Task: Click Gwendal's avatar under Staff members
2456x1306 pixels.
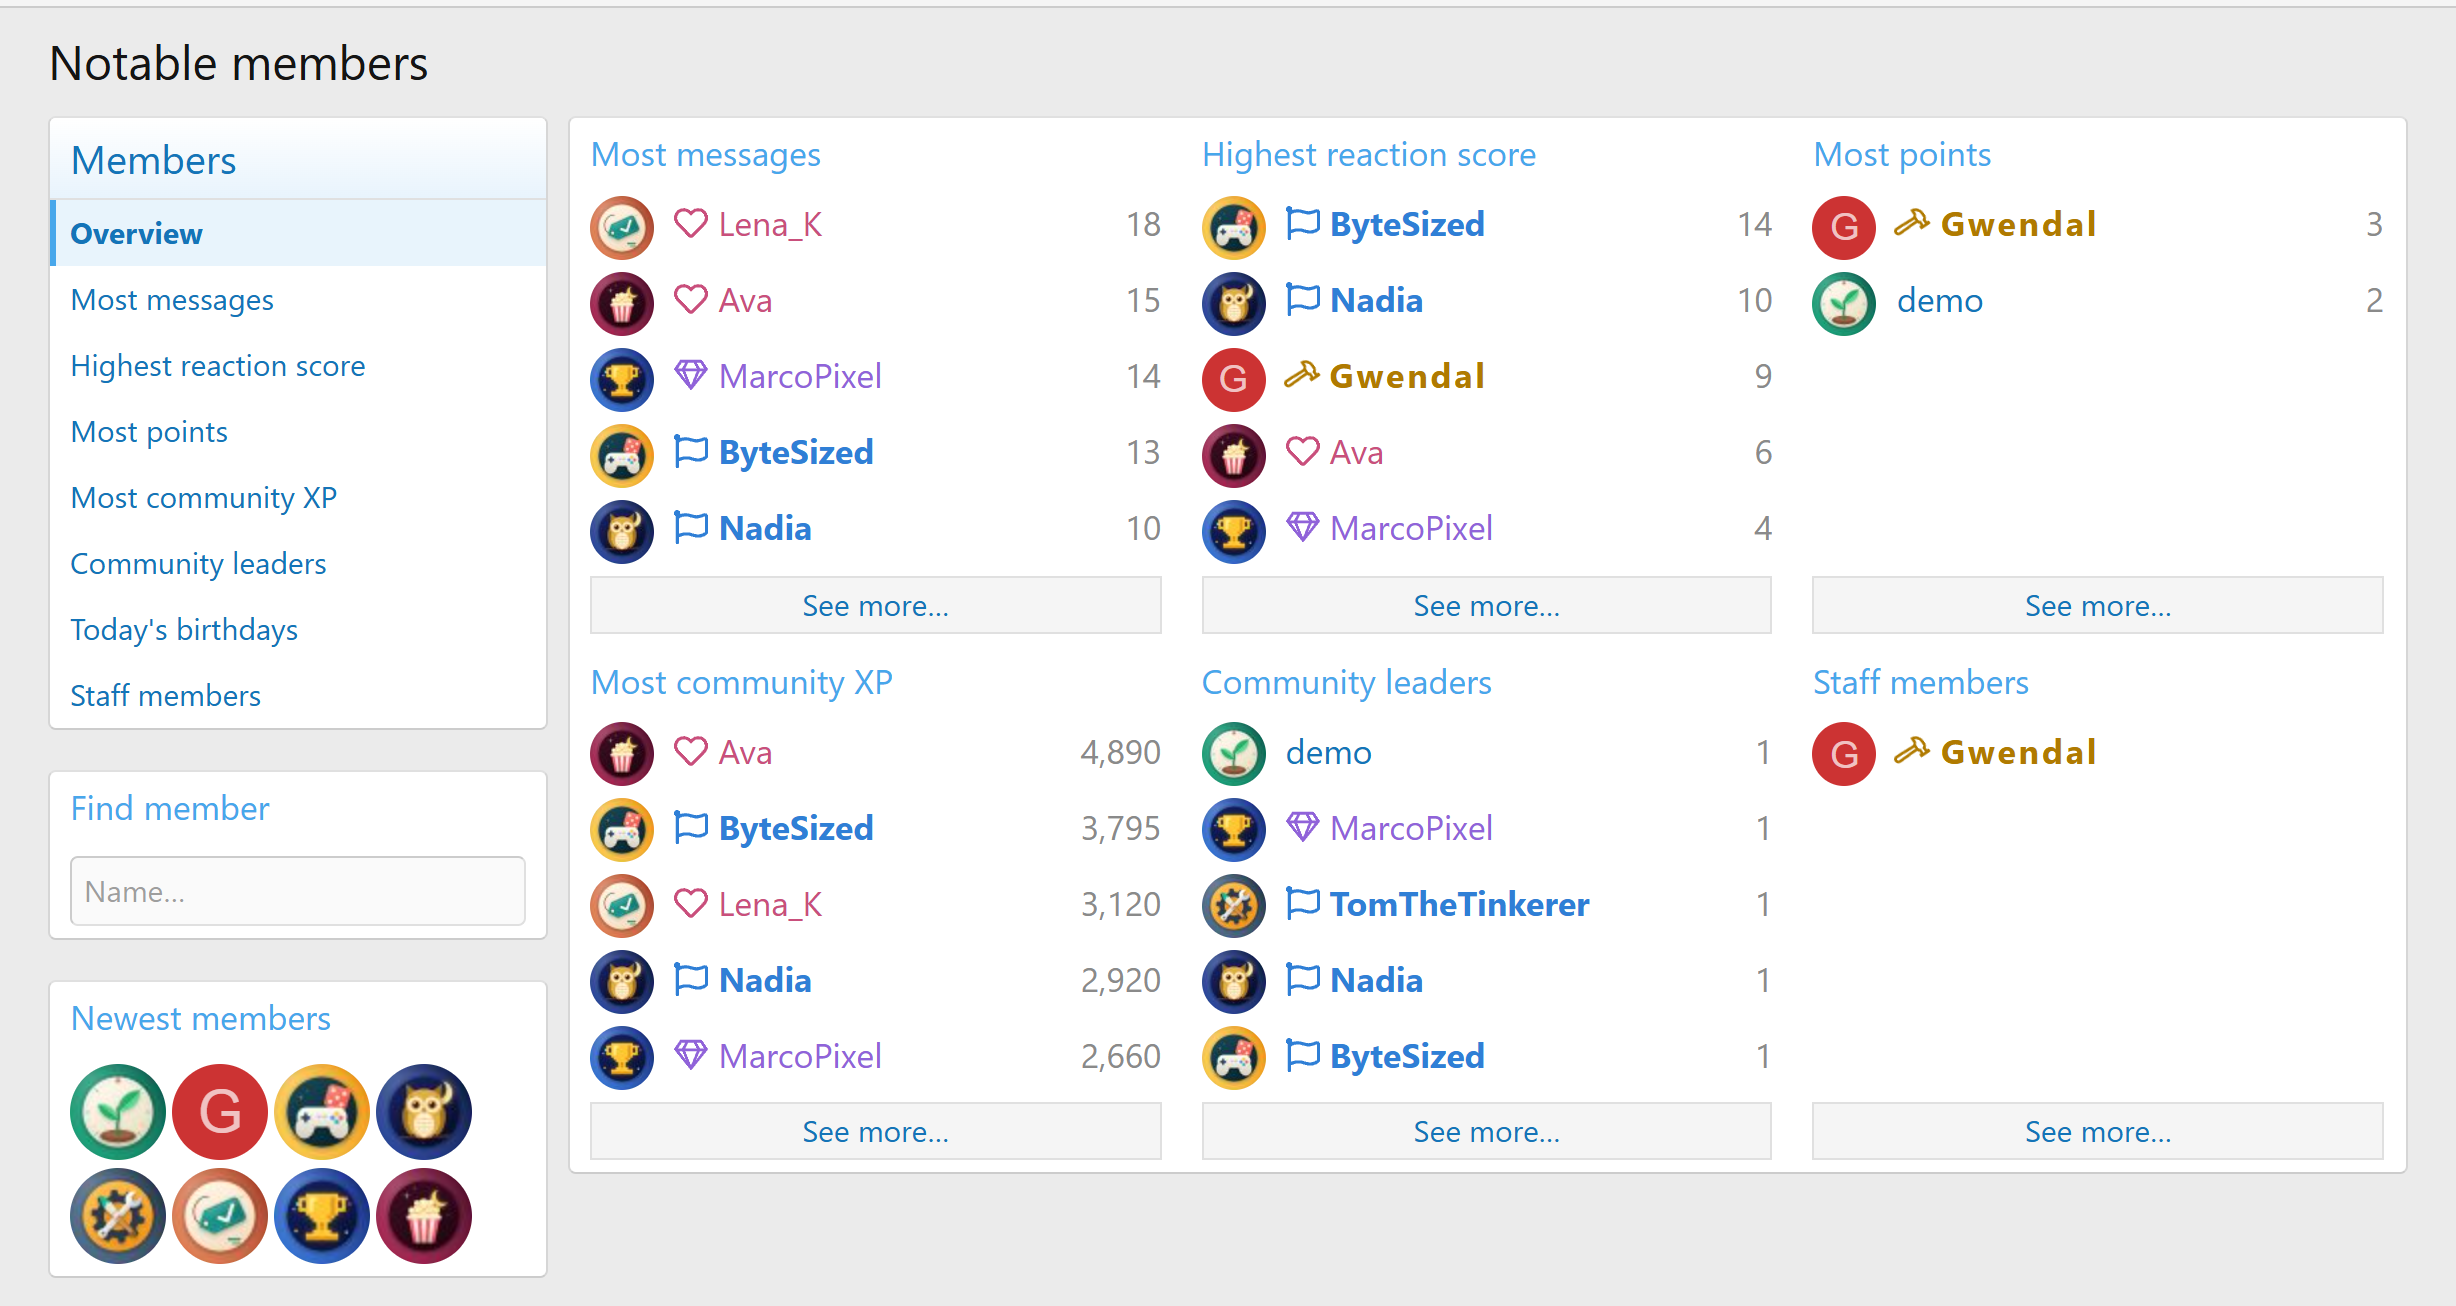Action: (x=1844, y=754)
